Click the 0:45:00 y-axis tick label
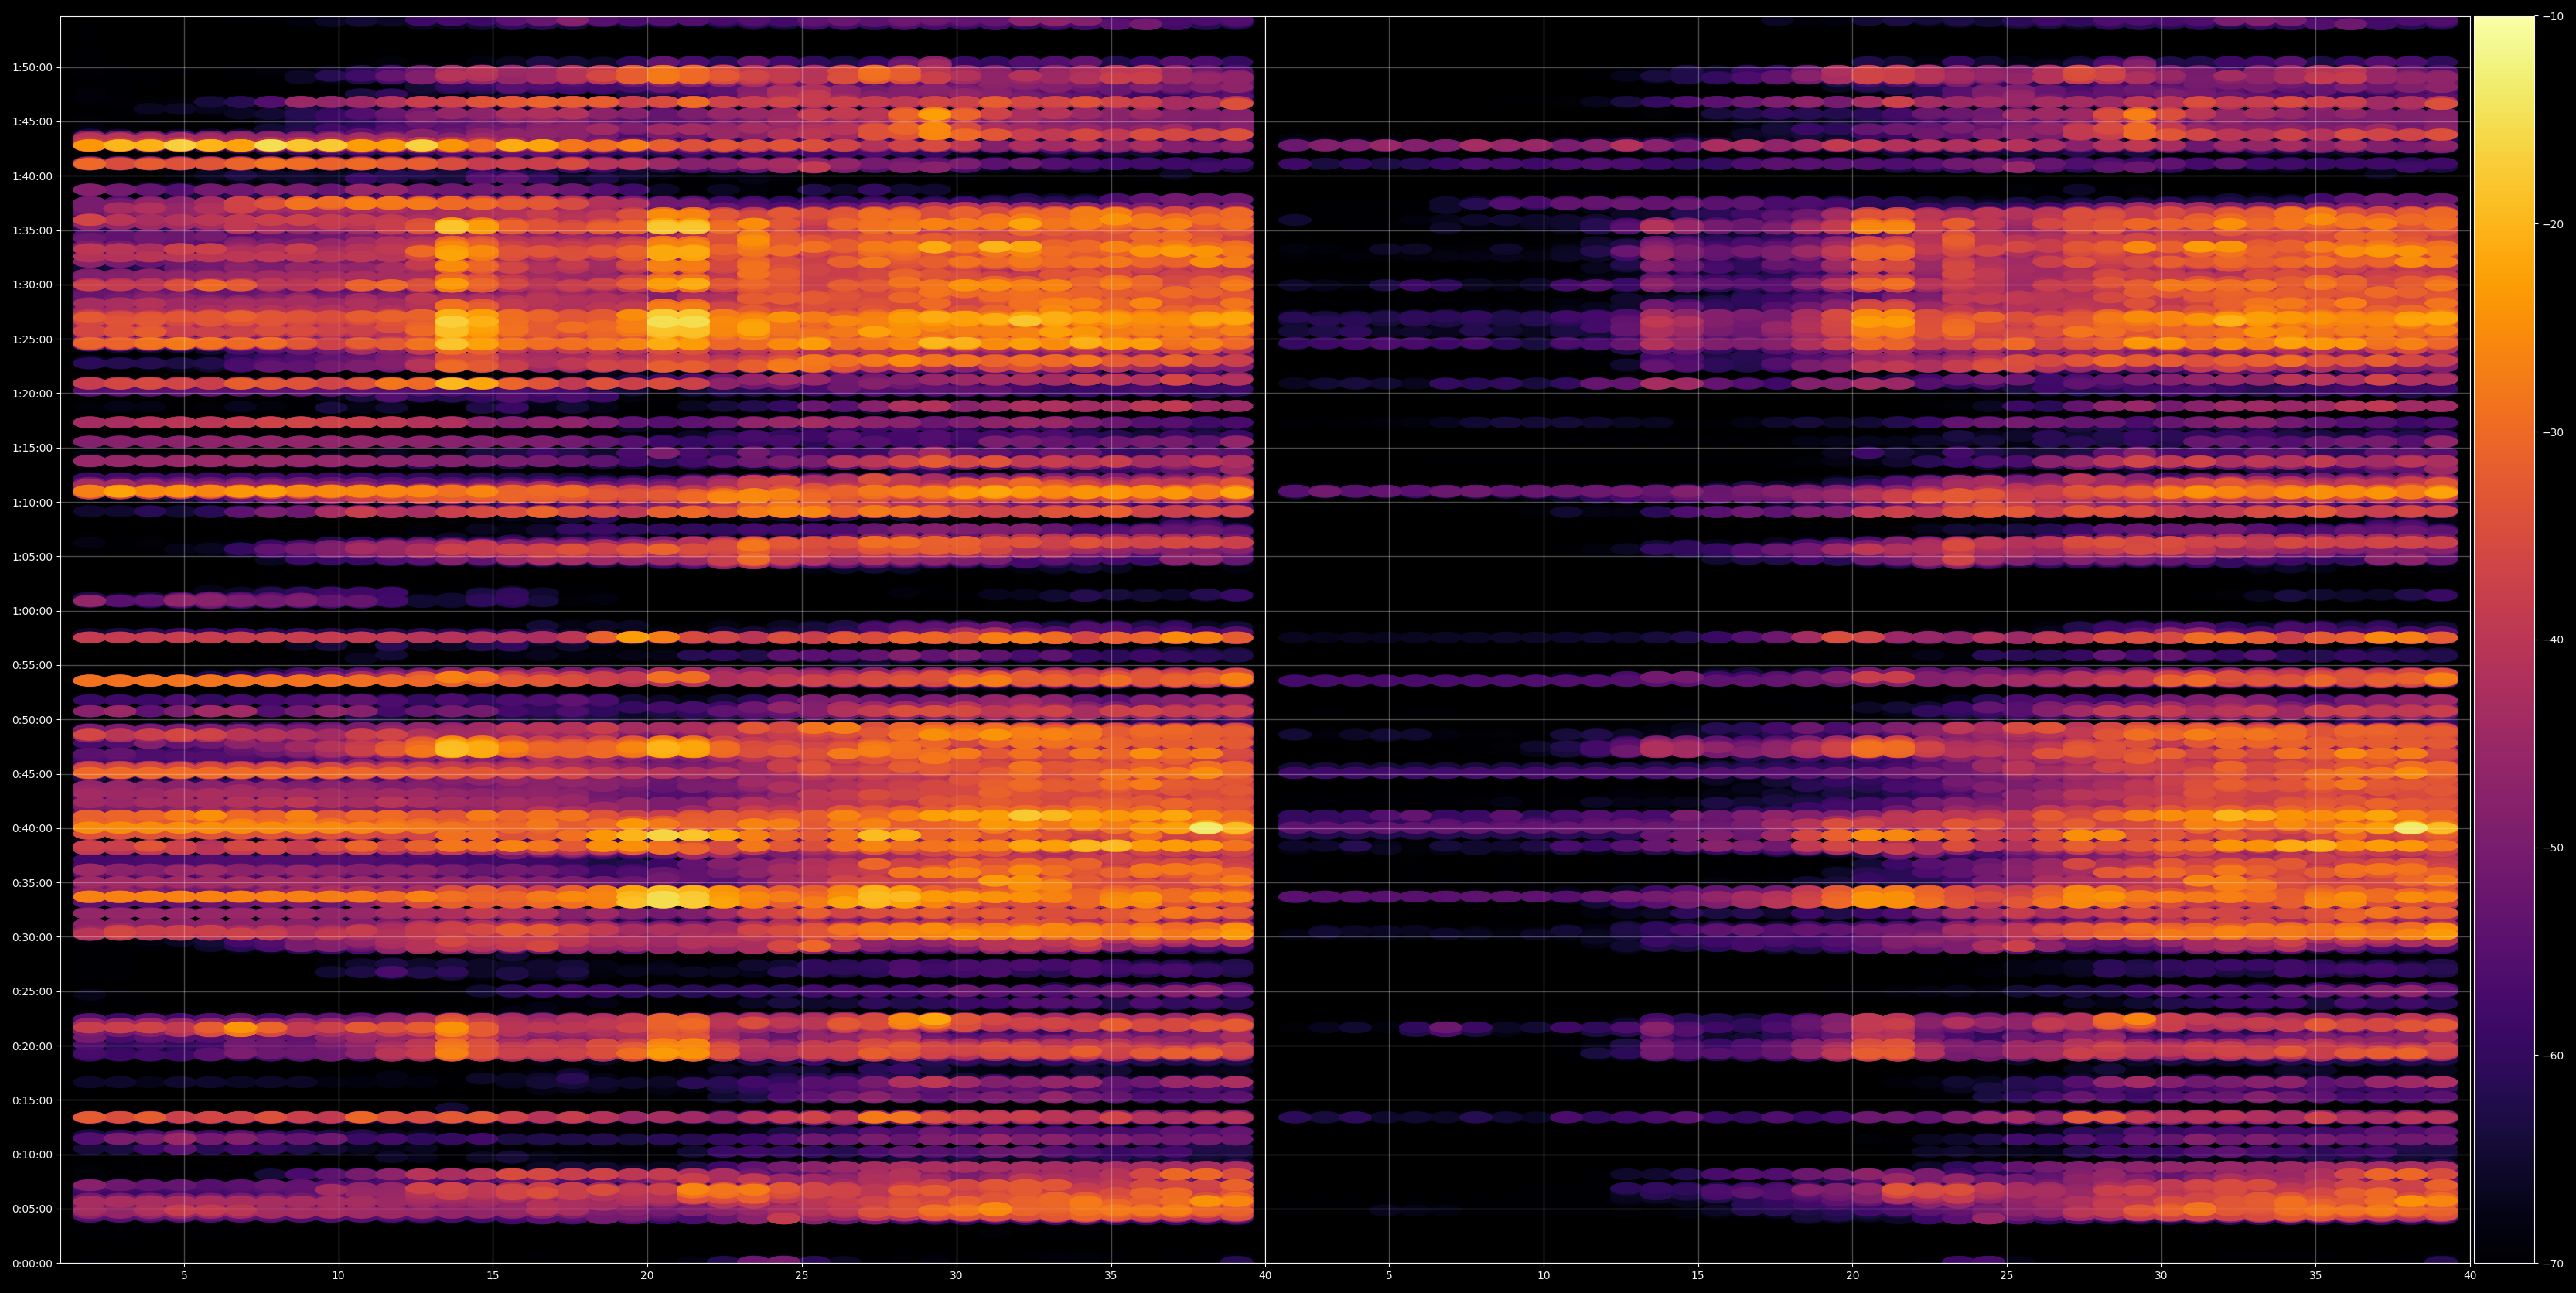Image resolution: width=2576 pixels, height=1293 pixels. coord(32,774)
